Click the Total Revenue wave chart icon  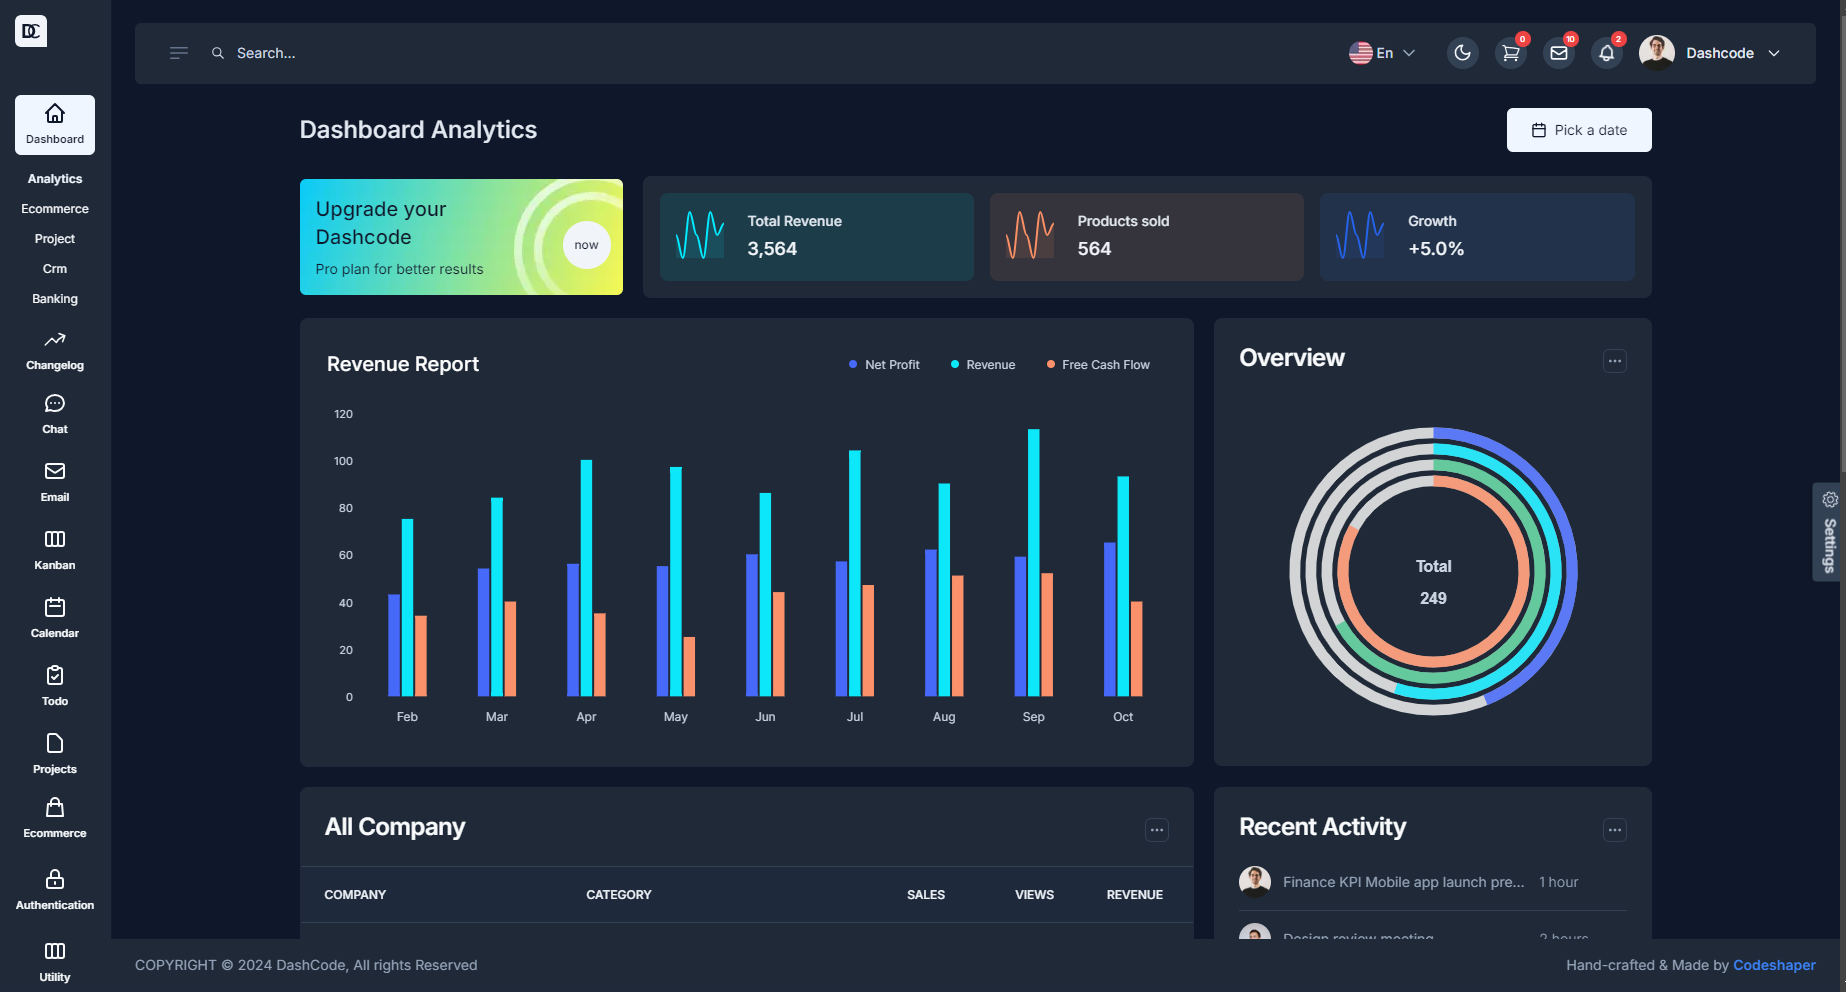[700, 236]
